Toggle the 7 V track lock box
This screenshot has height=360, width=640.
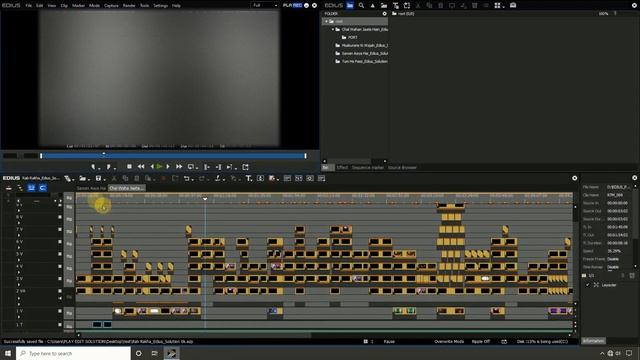coord(60,229)
